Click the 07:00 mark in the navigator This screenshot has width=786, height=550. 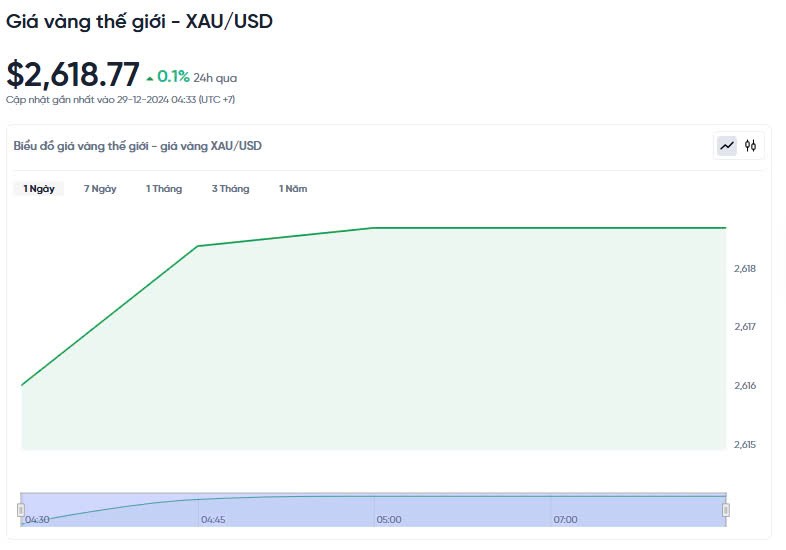[565, 520]
